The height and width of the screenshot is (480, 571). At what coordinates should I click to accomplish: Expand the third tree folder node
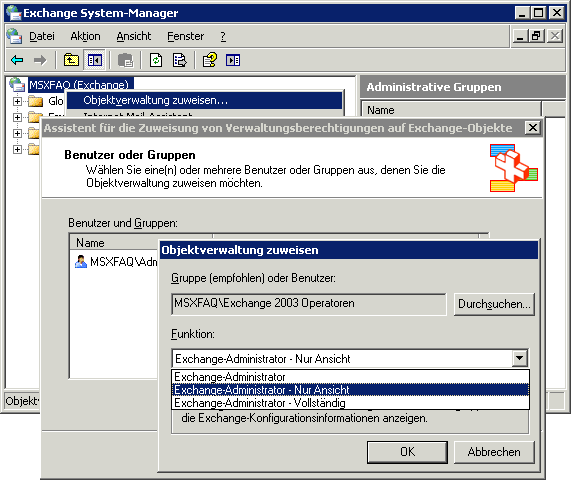pyautogui.click(x=17, y=133)
